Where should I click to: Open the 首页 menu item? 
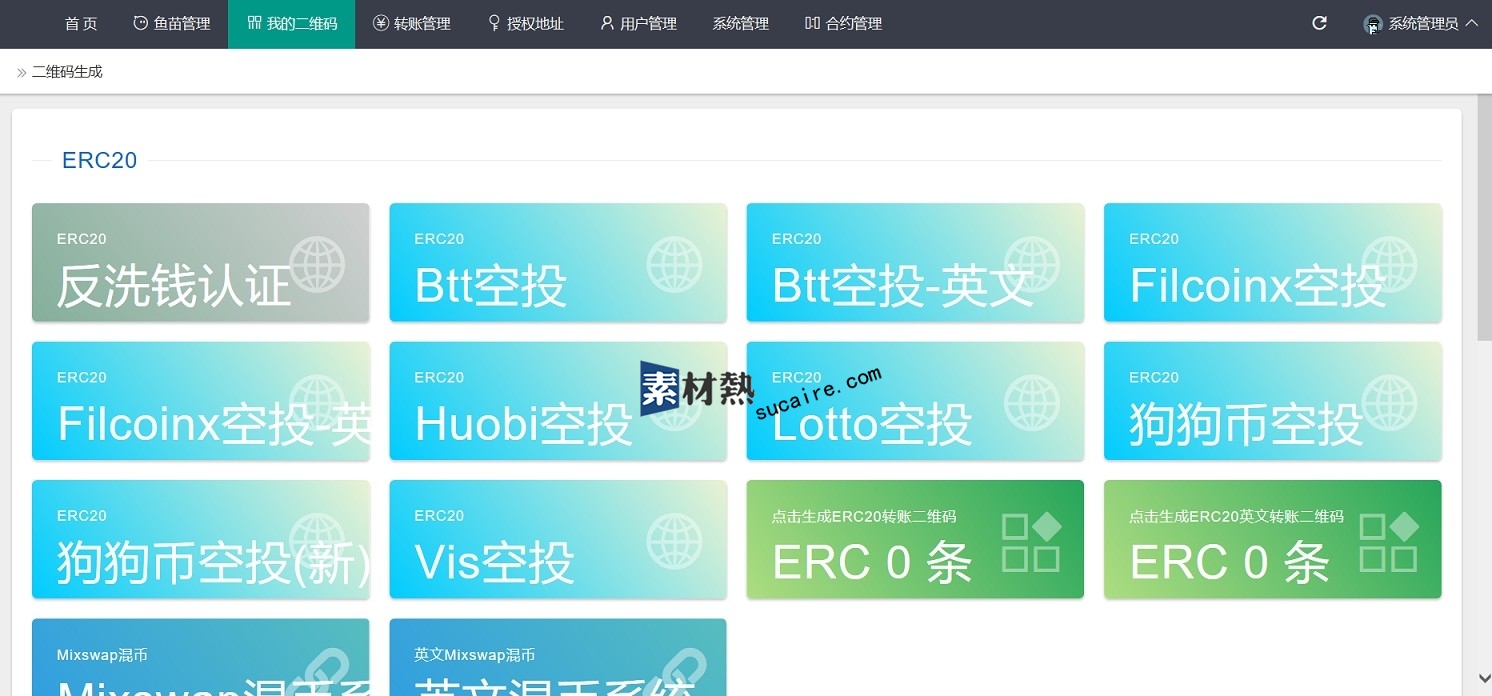(80, 24)
